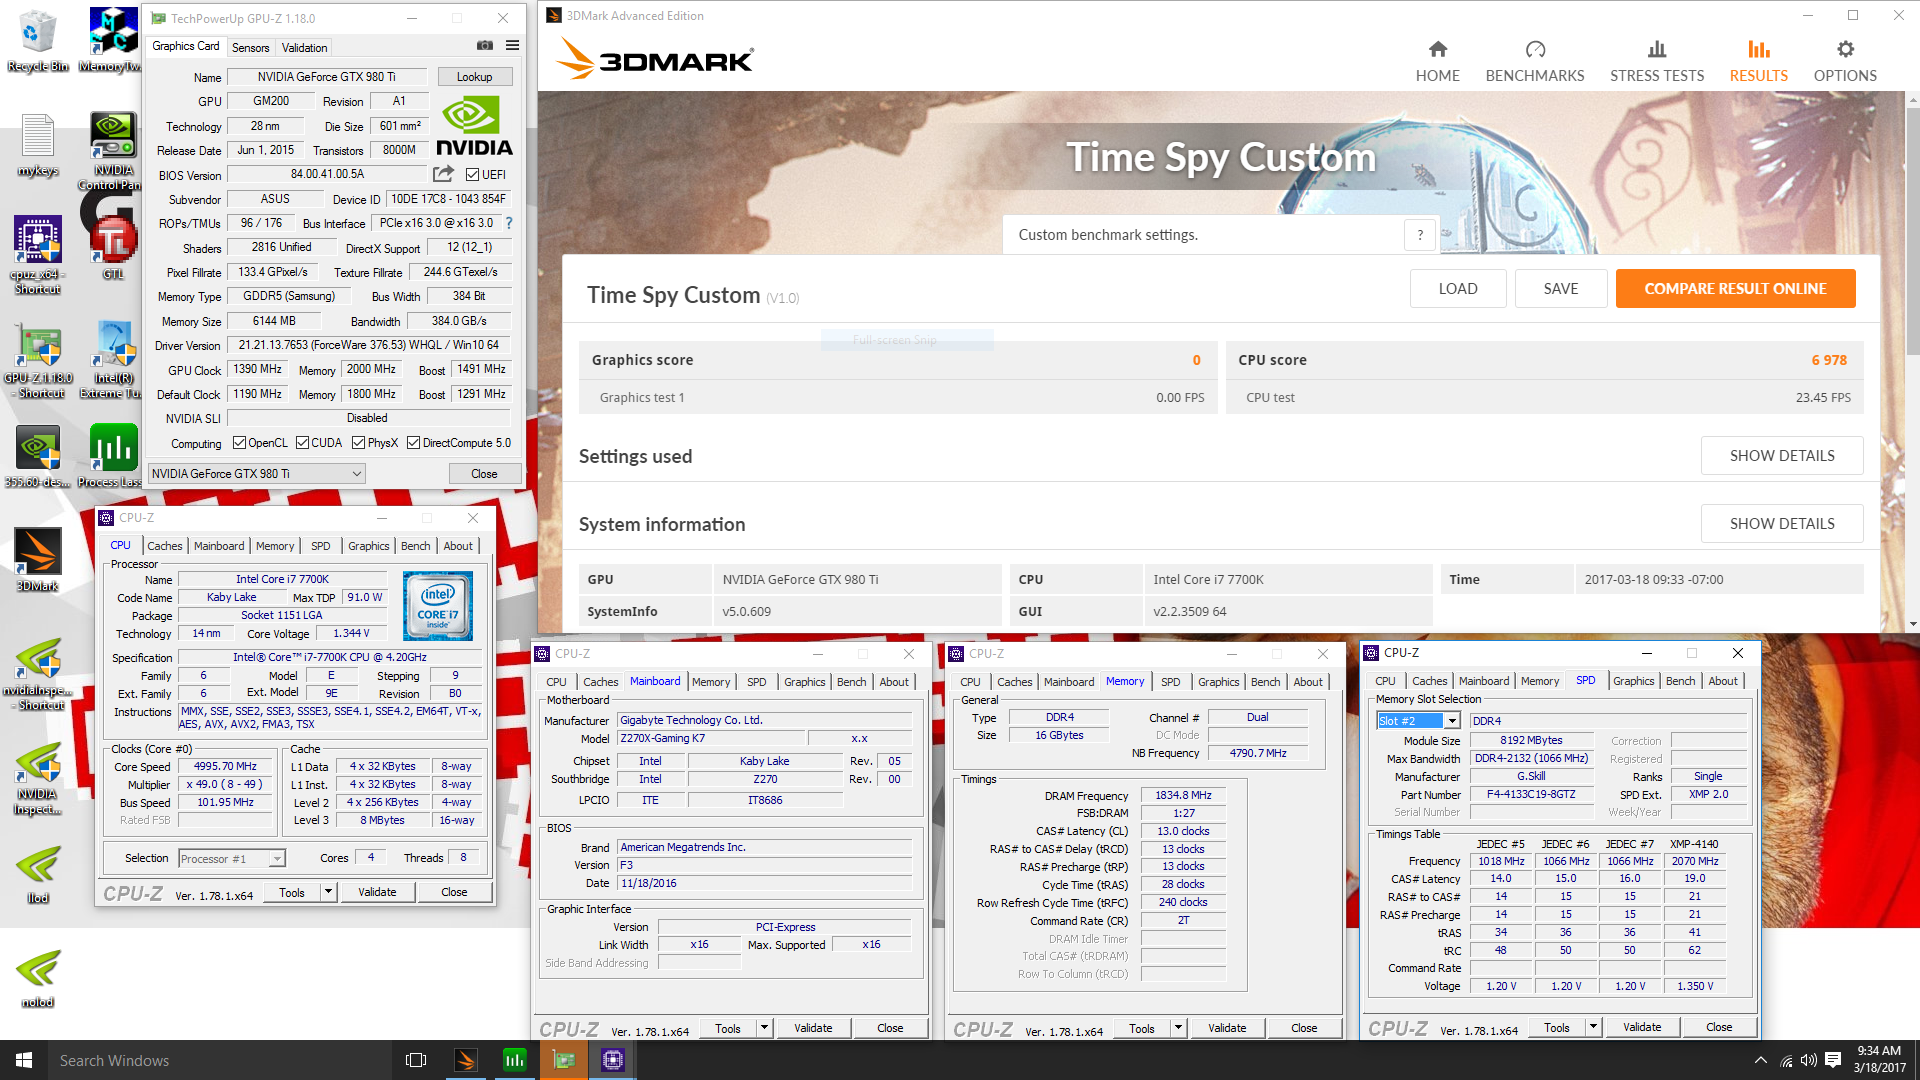Toggle the DirectCompute 5.0 checkbox

(413, 443)
